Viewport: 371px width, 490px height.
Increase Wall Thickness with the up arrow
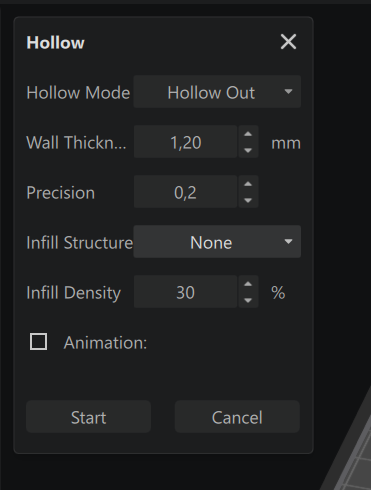tap(248, 134)
